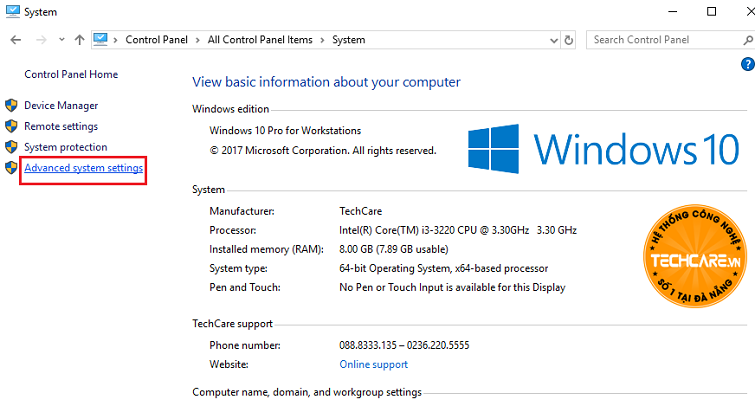Click the Online support website link
755x406 pixels.
[374, 364]
